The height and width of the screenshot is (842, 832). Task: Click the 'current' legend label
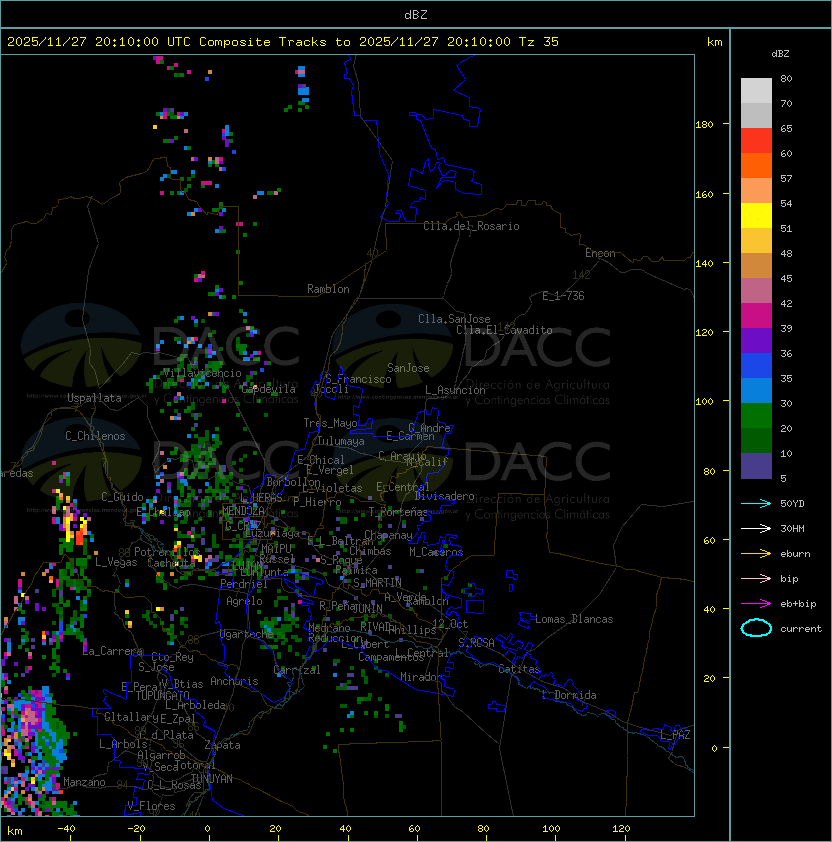[801, 629]
